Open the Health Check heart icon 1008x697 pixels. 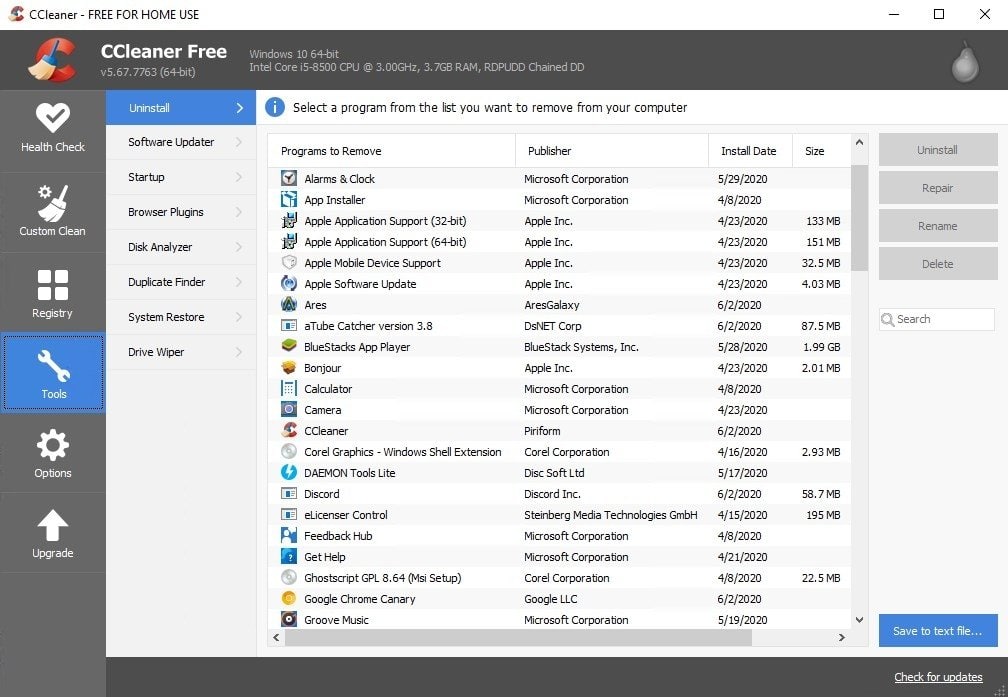tap(52, 118)
